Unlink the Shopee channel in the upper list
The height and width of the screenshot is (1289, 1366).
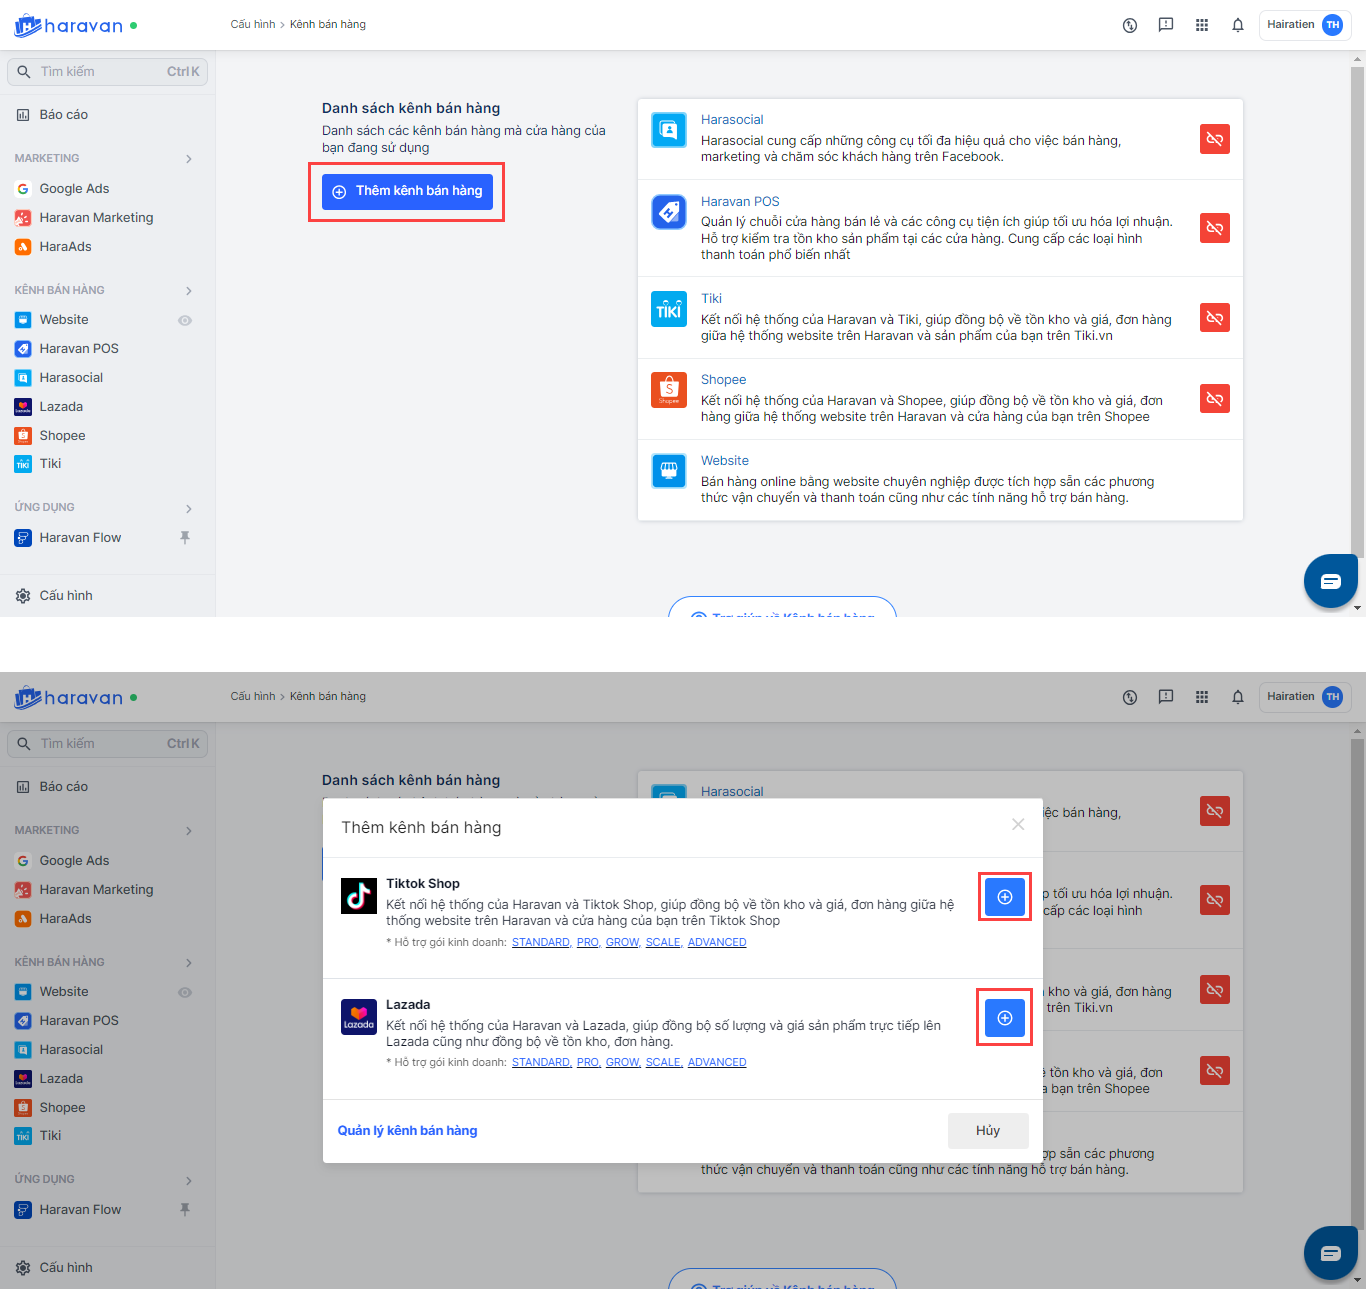(1215, 399)
